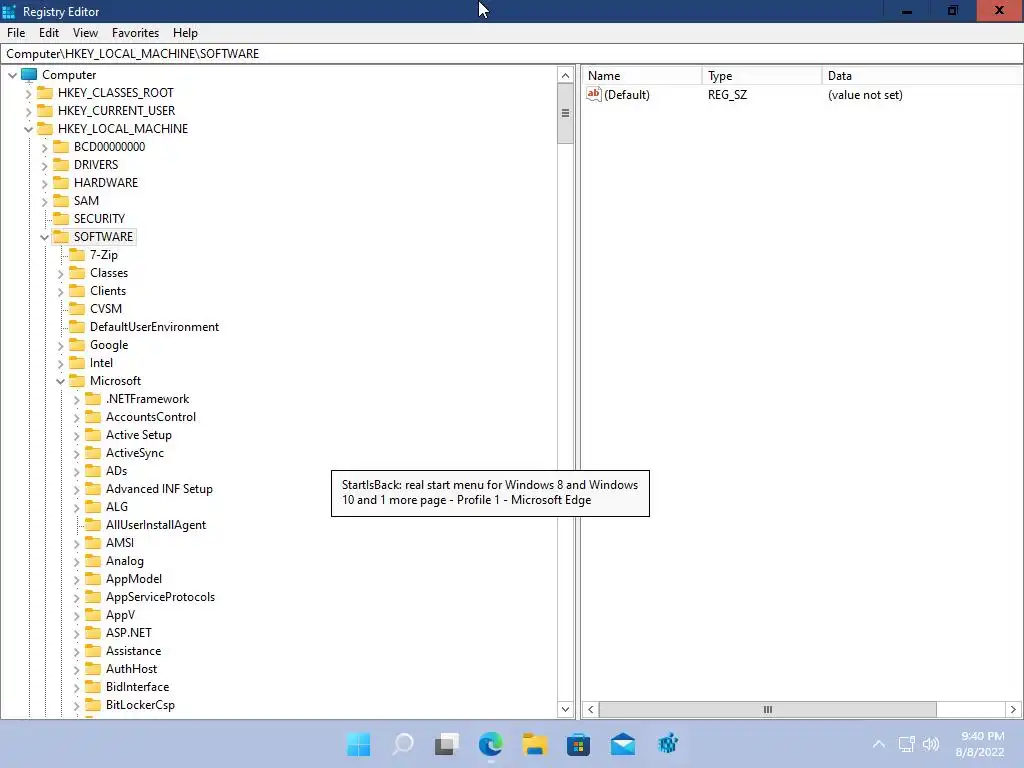
Task: Open the network status tray icon
Action: (x=906, y=744)
